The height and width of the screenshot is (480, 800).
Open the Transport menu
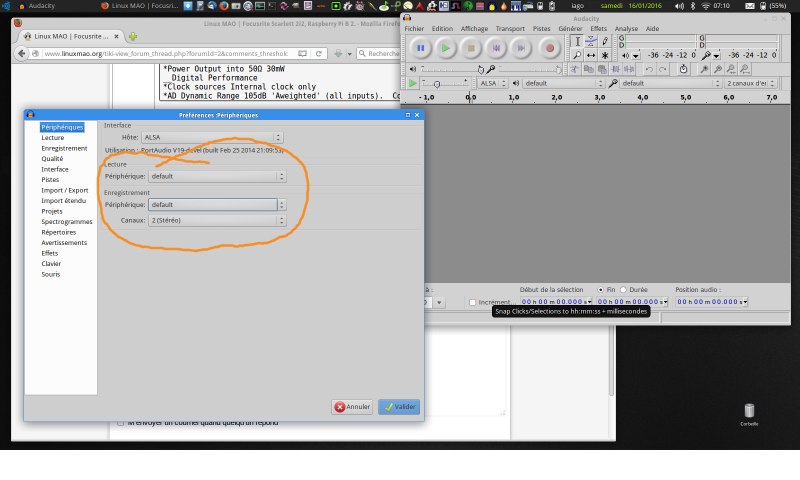click(510, 29)
